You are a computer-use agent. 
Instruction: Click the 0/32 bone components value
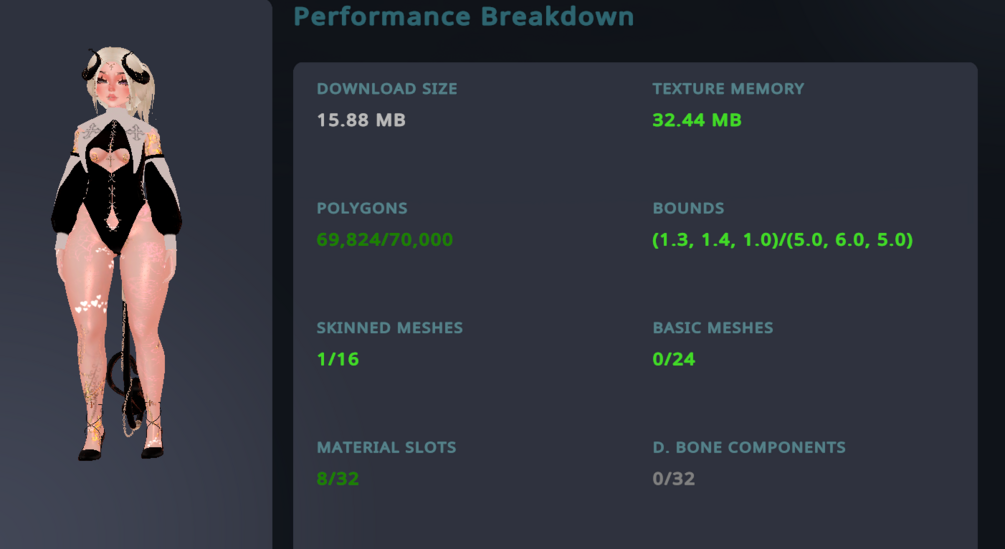674,479
